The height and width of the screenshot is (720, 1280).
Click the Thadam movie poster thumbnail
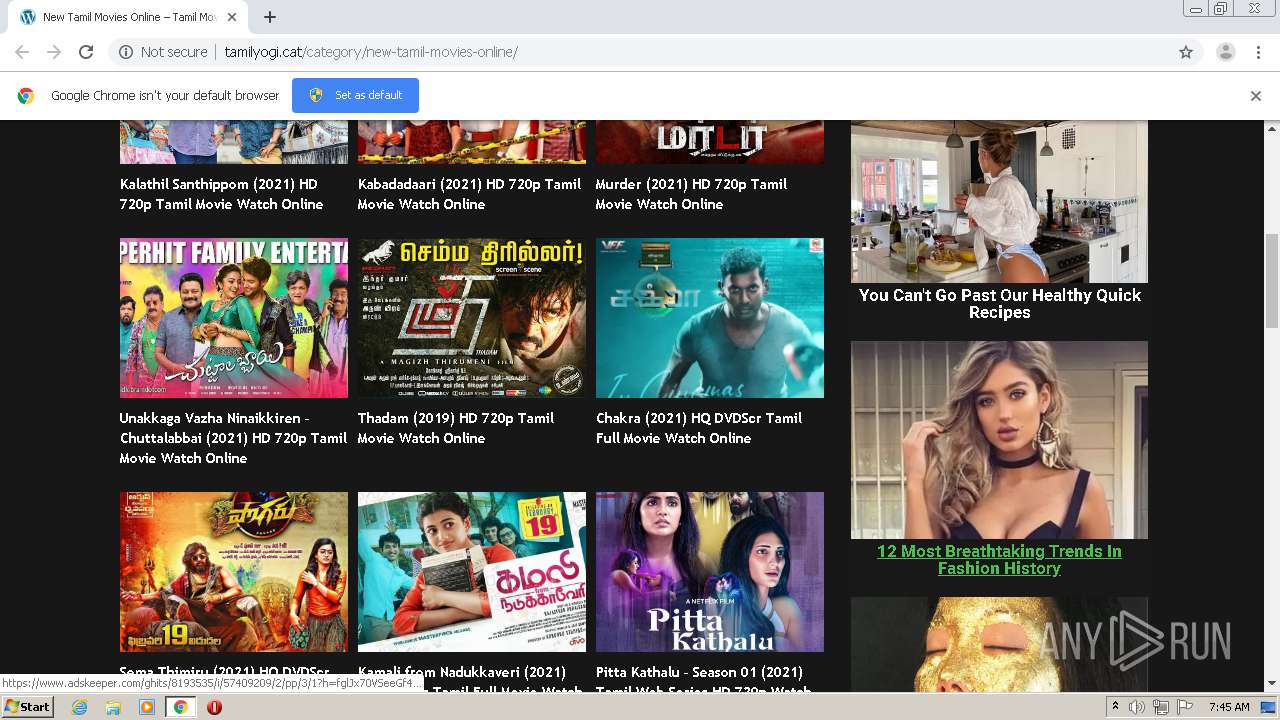[472, 318]
